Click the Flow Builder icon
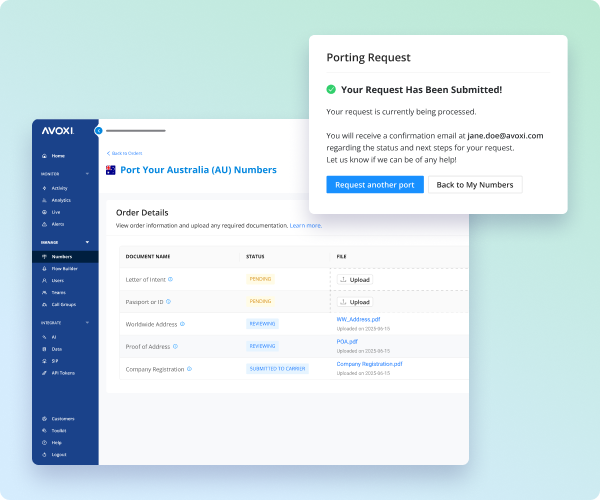 44,269
